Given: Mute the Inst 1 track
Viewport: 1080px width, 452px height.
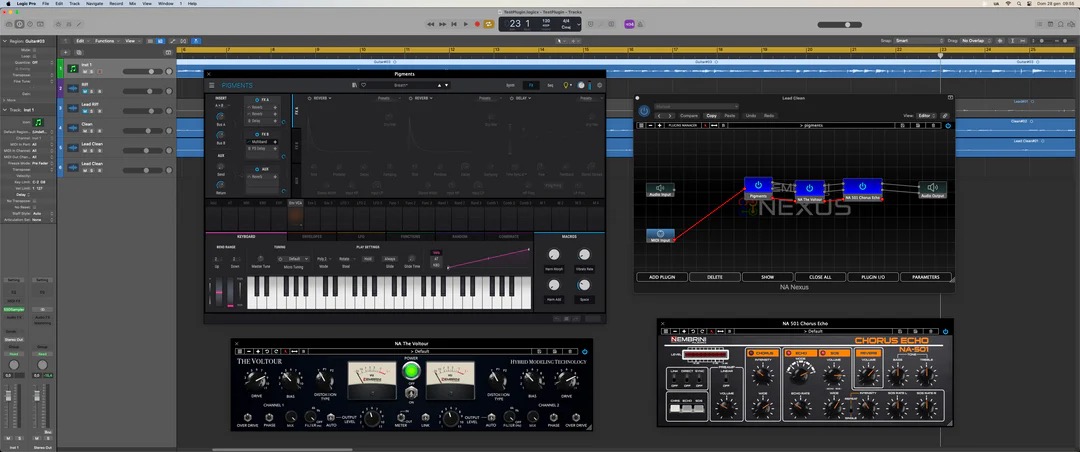Looking at the screenshot, I should [x=84, y=72].
